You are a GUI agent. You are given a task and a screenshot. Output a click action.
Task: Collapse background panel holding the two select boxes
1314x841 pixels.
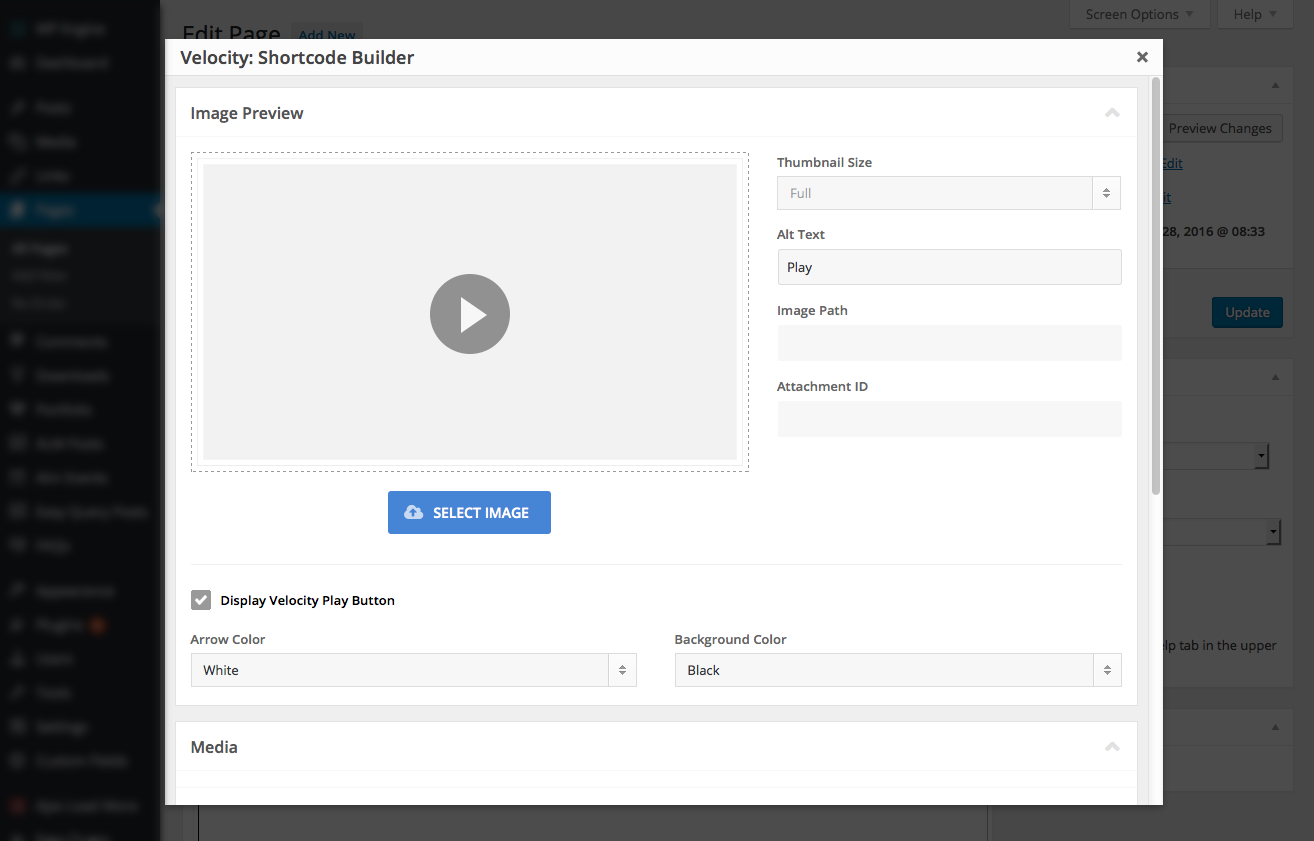(1275, 377)
